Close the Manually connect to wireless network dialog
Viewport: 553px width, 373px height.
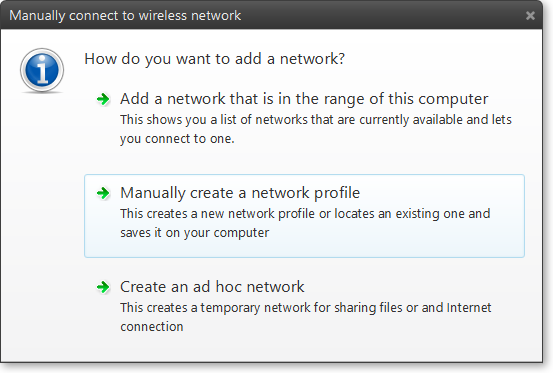tap(530, 16)
